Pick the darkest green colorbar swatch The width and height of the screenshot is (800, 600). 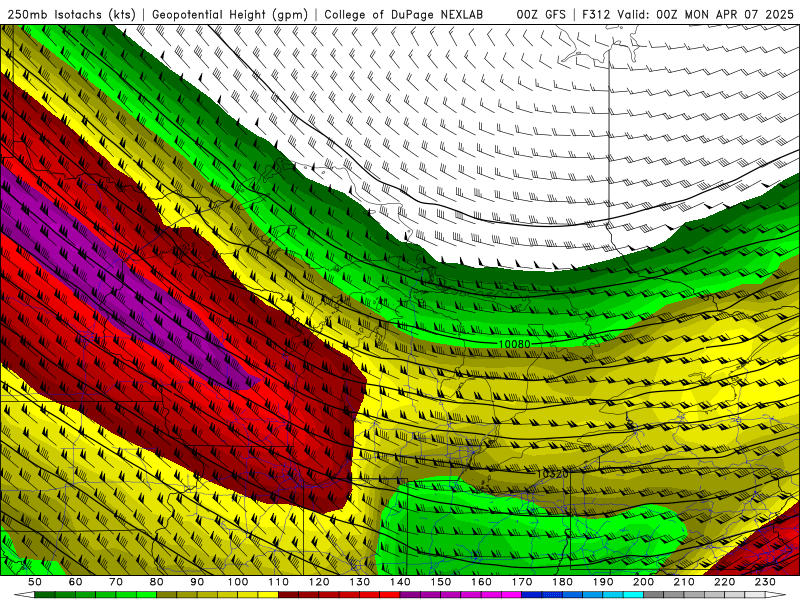pos(45,593)
